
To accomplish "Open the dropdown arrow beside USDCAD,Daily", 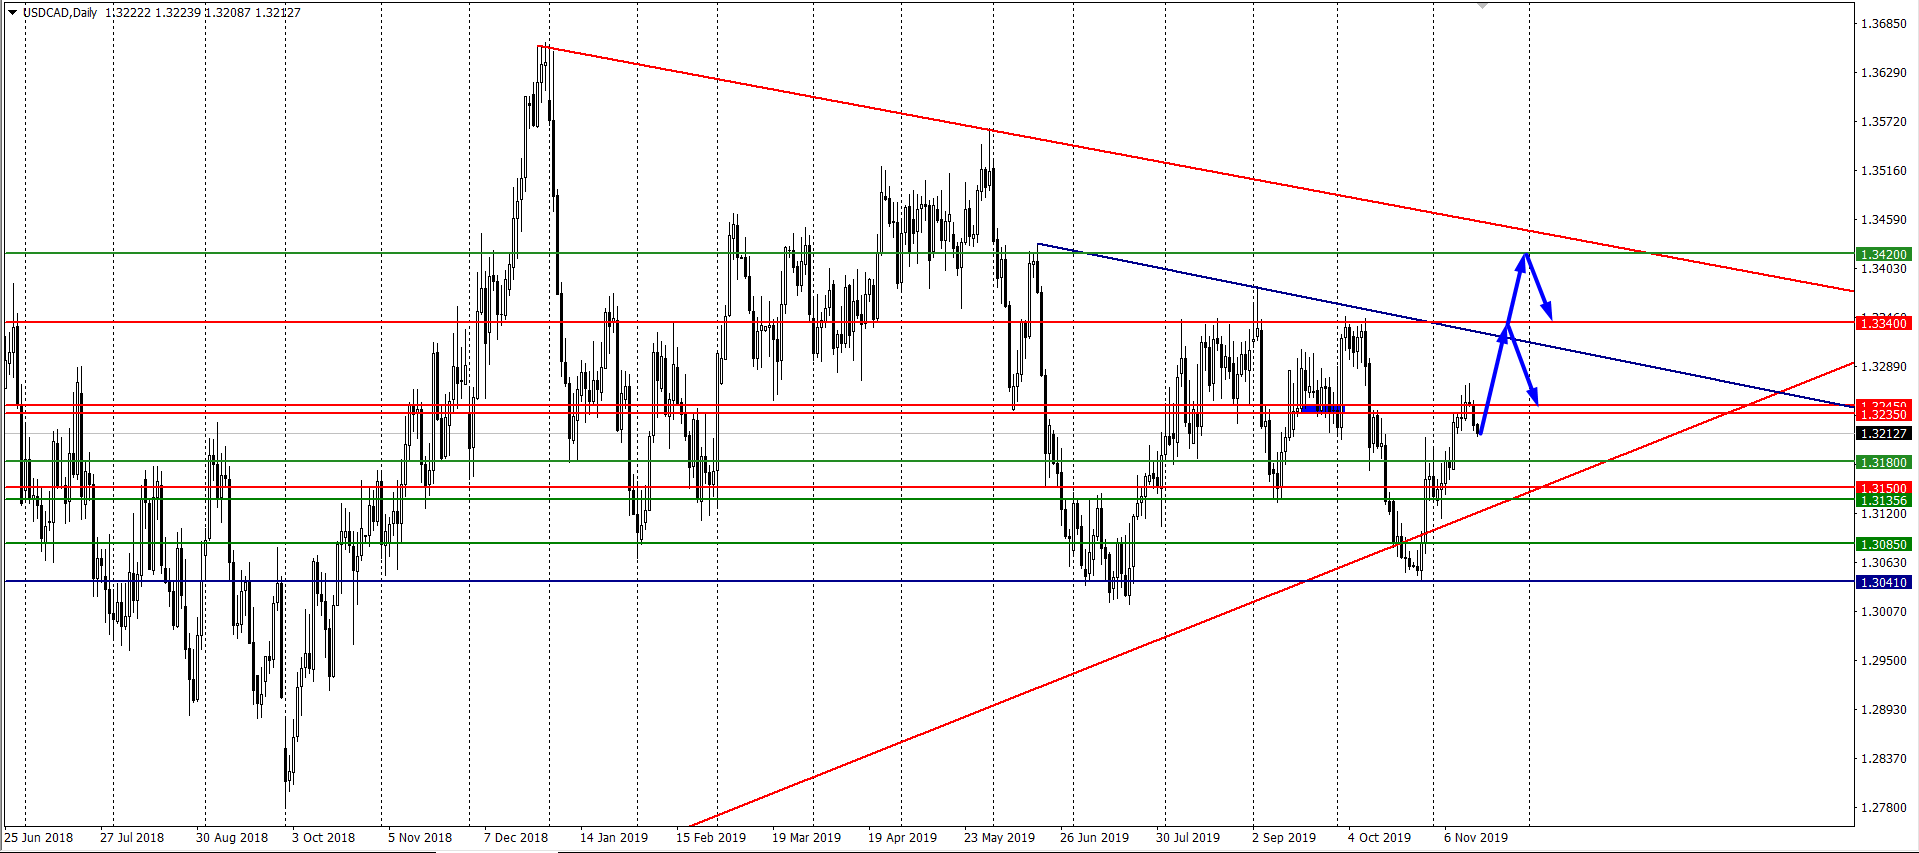I will pos(12,13).
